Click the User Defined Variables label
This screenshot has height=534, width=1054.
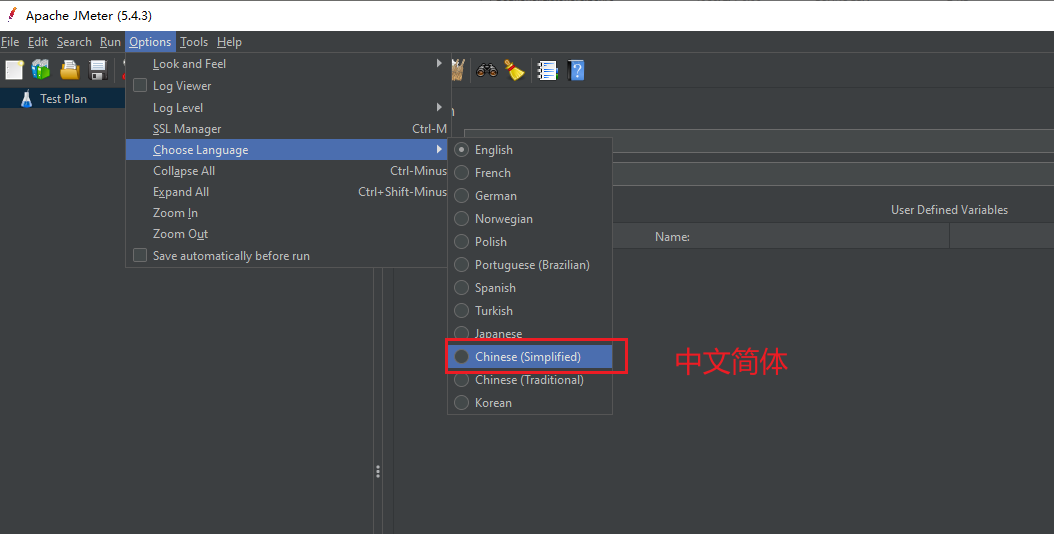tap(949, 210)
